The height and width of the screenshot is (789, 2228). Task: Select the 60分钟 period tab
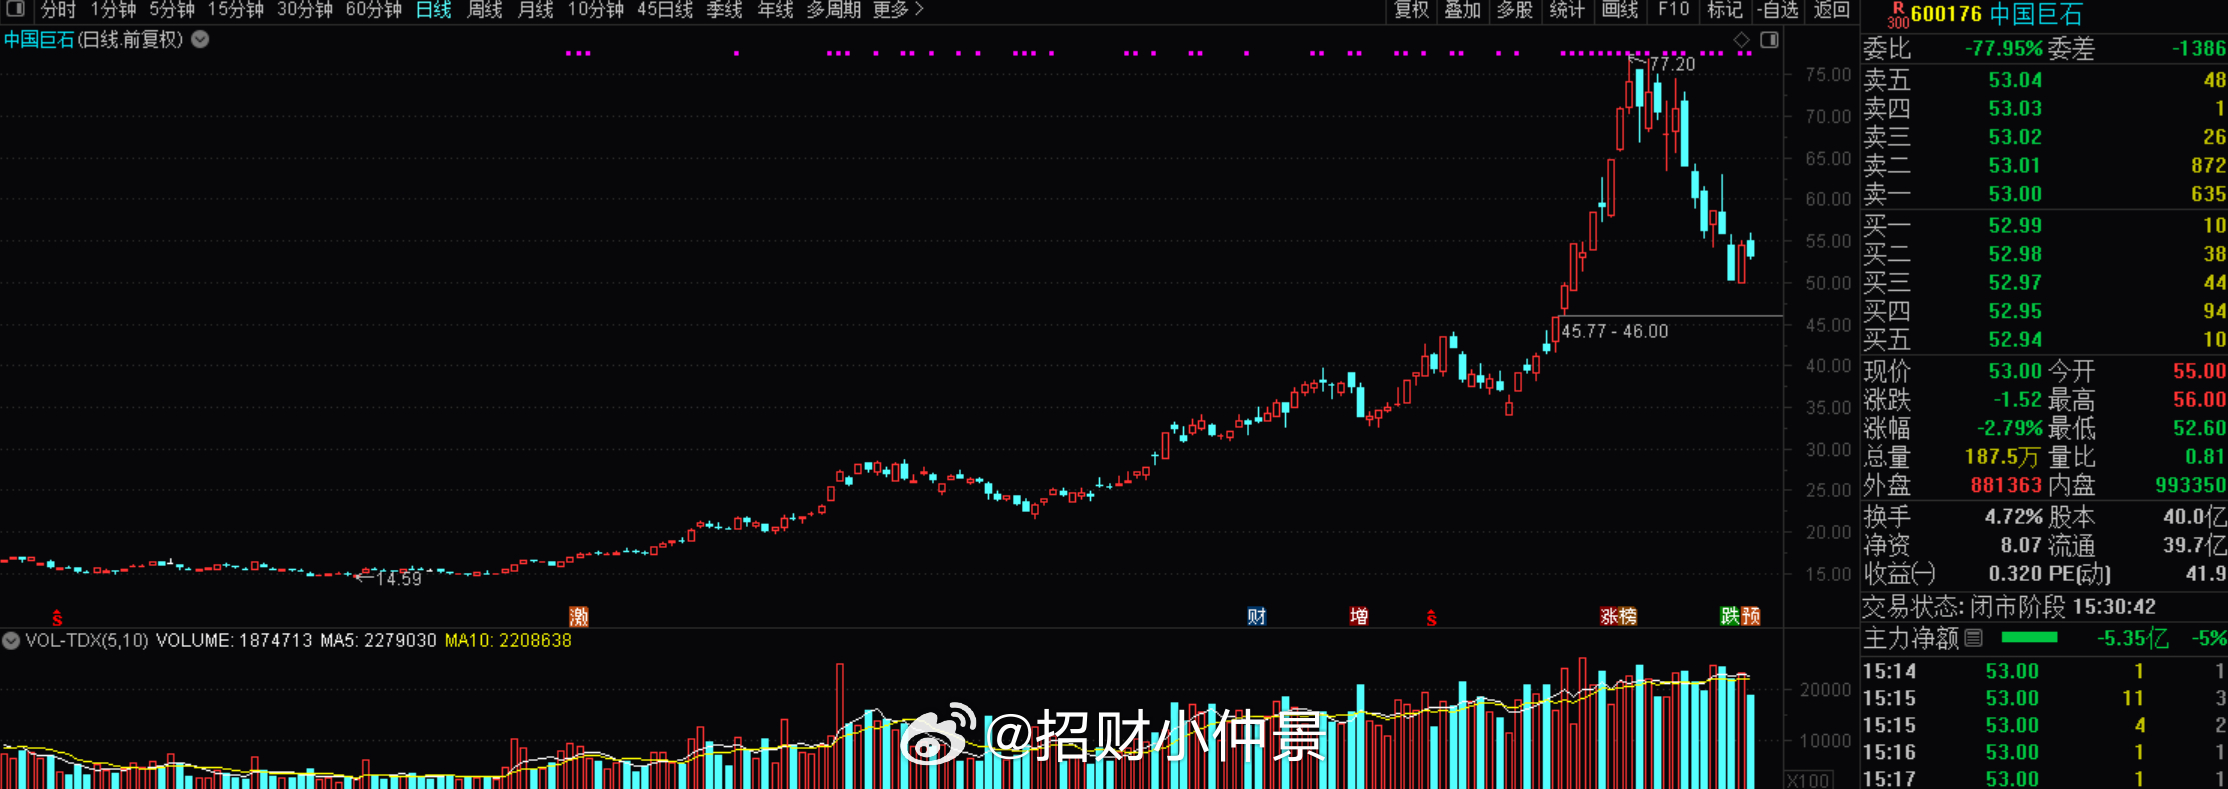[373, 10]
